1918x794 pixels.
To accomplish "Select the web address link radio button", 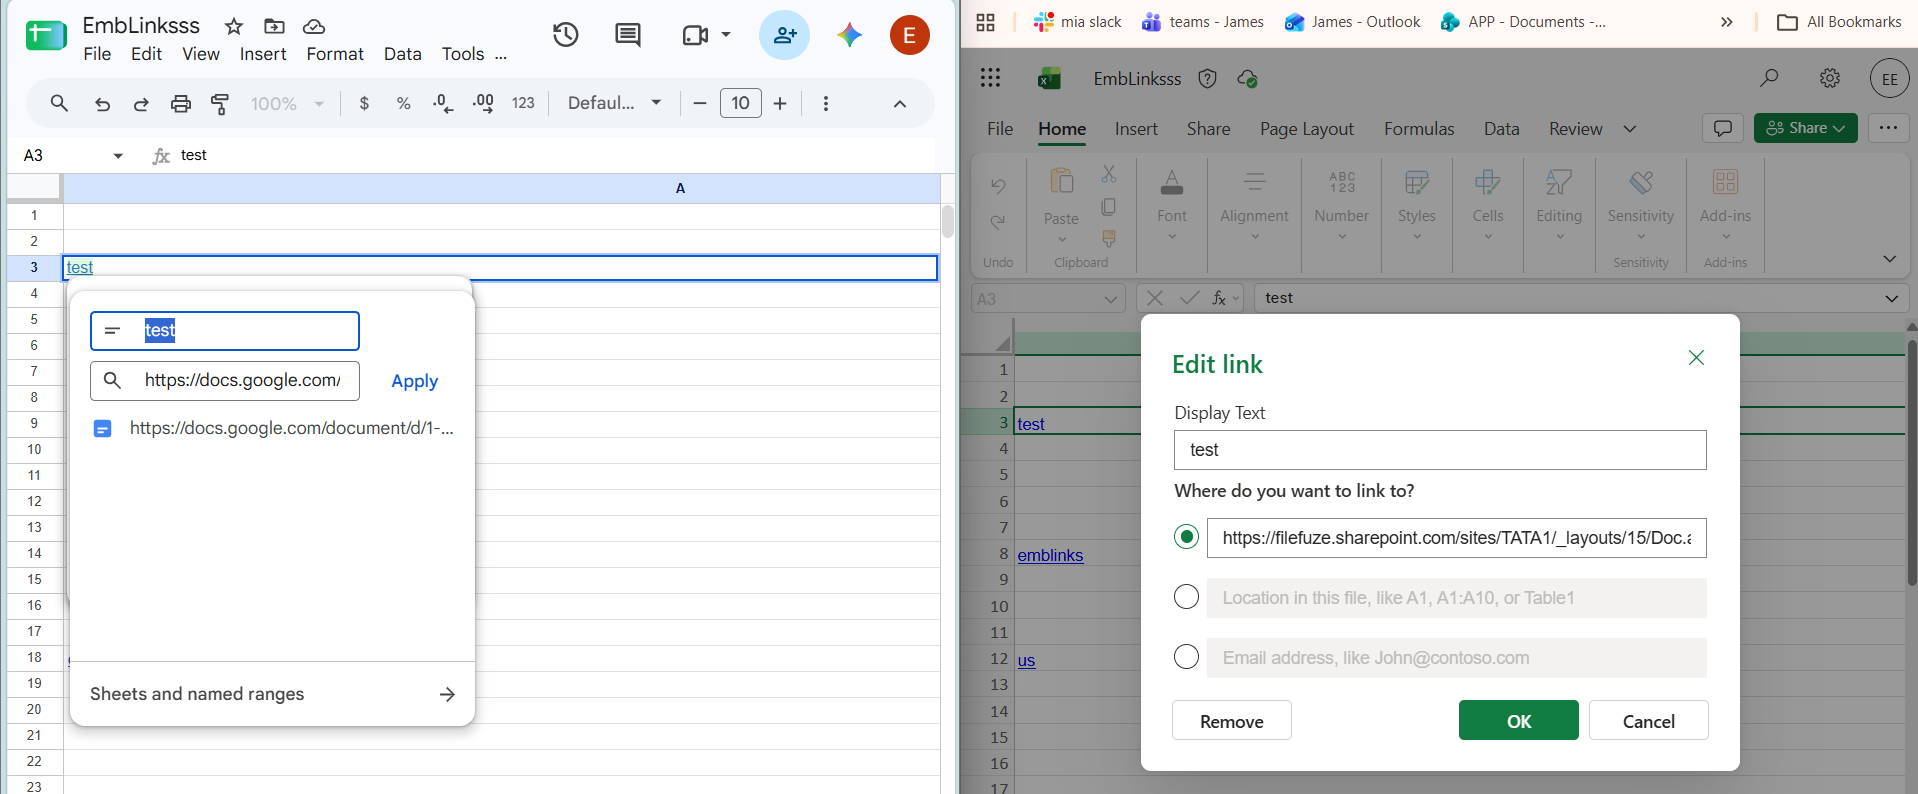I will pos(1186,537).
